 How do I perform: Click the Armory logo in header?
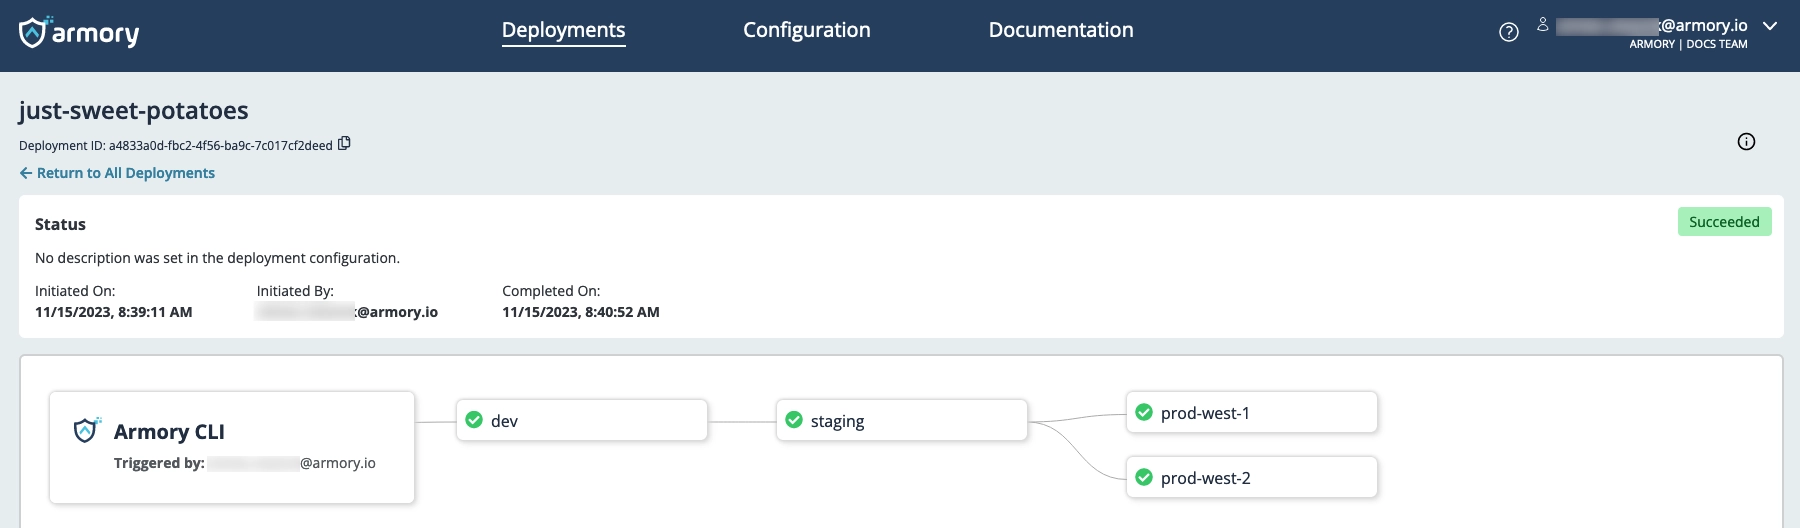point(79,32)
